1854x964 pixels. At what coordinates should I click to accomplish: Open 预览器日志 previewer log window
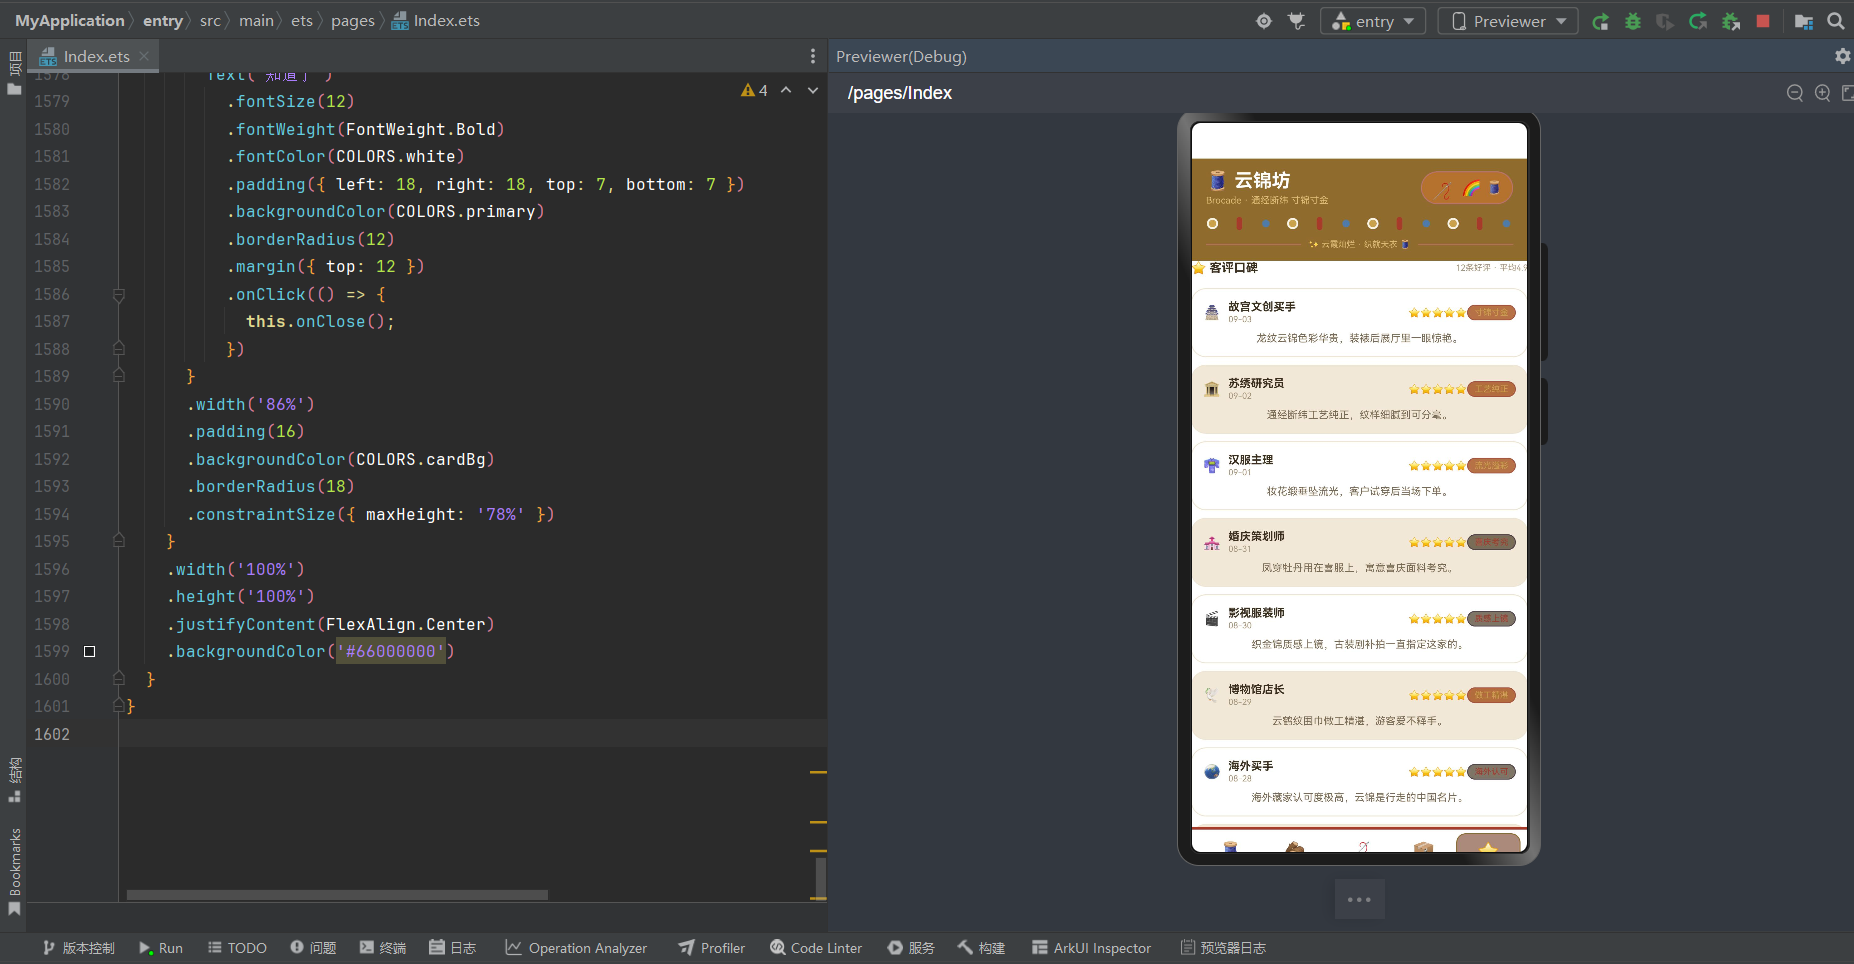[x=1223, y=948]
